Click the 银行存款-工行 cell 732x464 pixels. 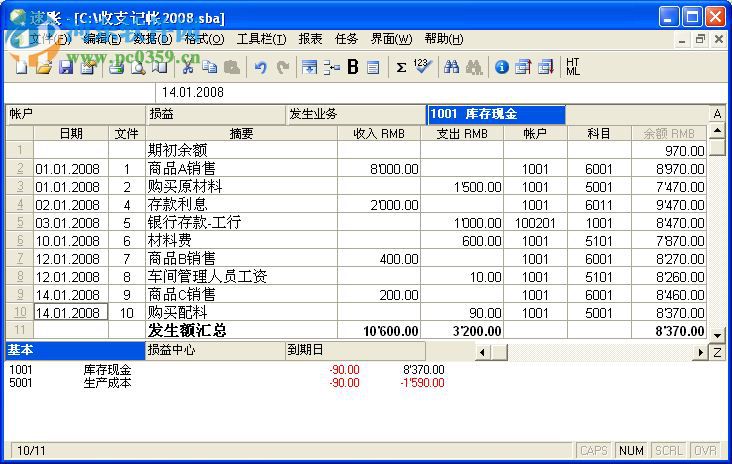coord(241,223)
